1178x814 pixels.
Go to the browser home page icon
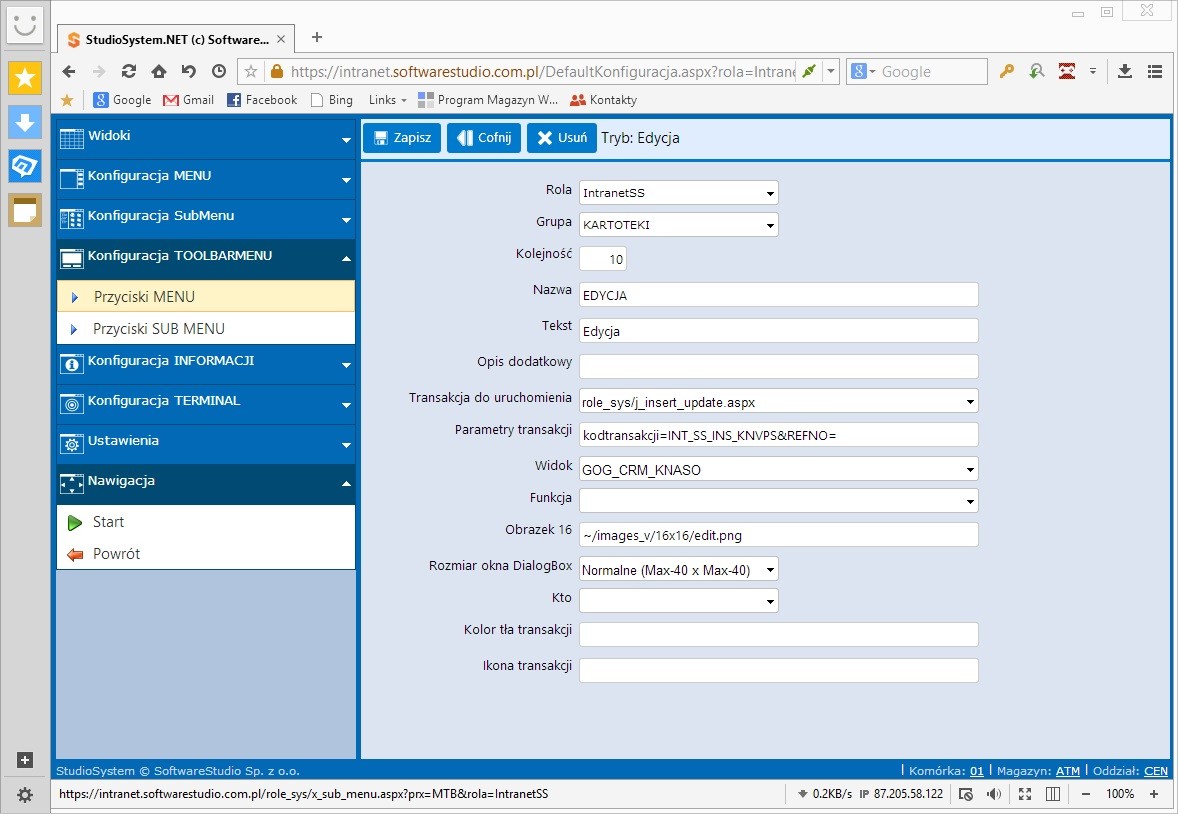[x=159, y=71]
